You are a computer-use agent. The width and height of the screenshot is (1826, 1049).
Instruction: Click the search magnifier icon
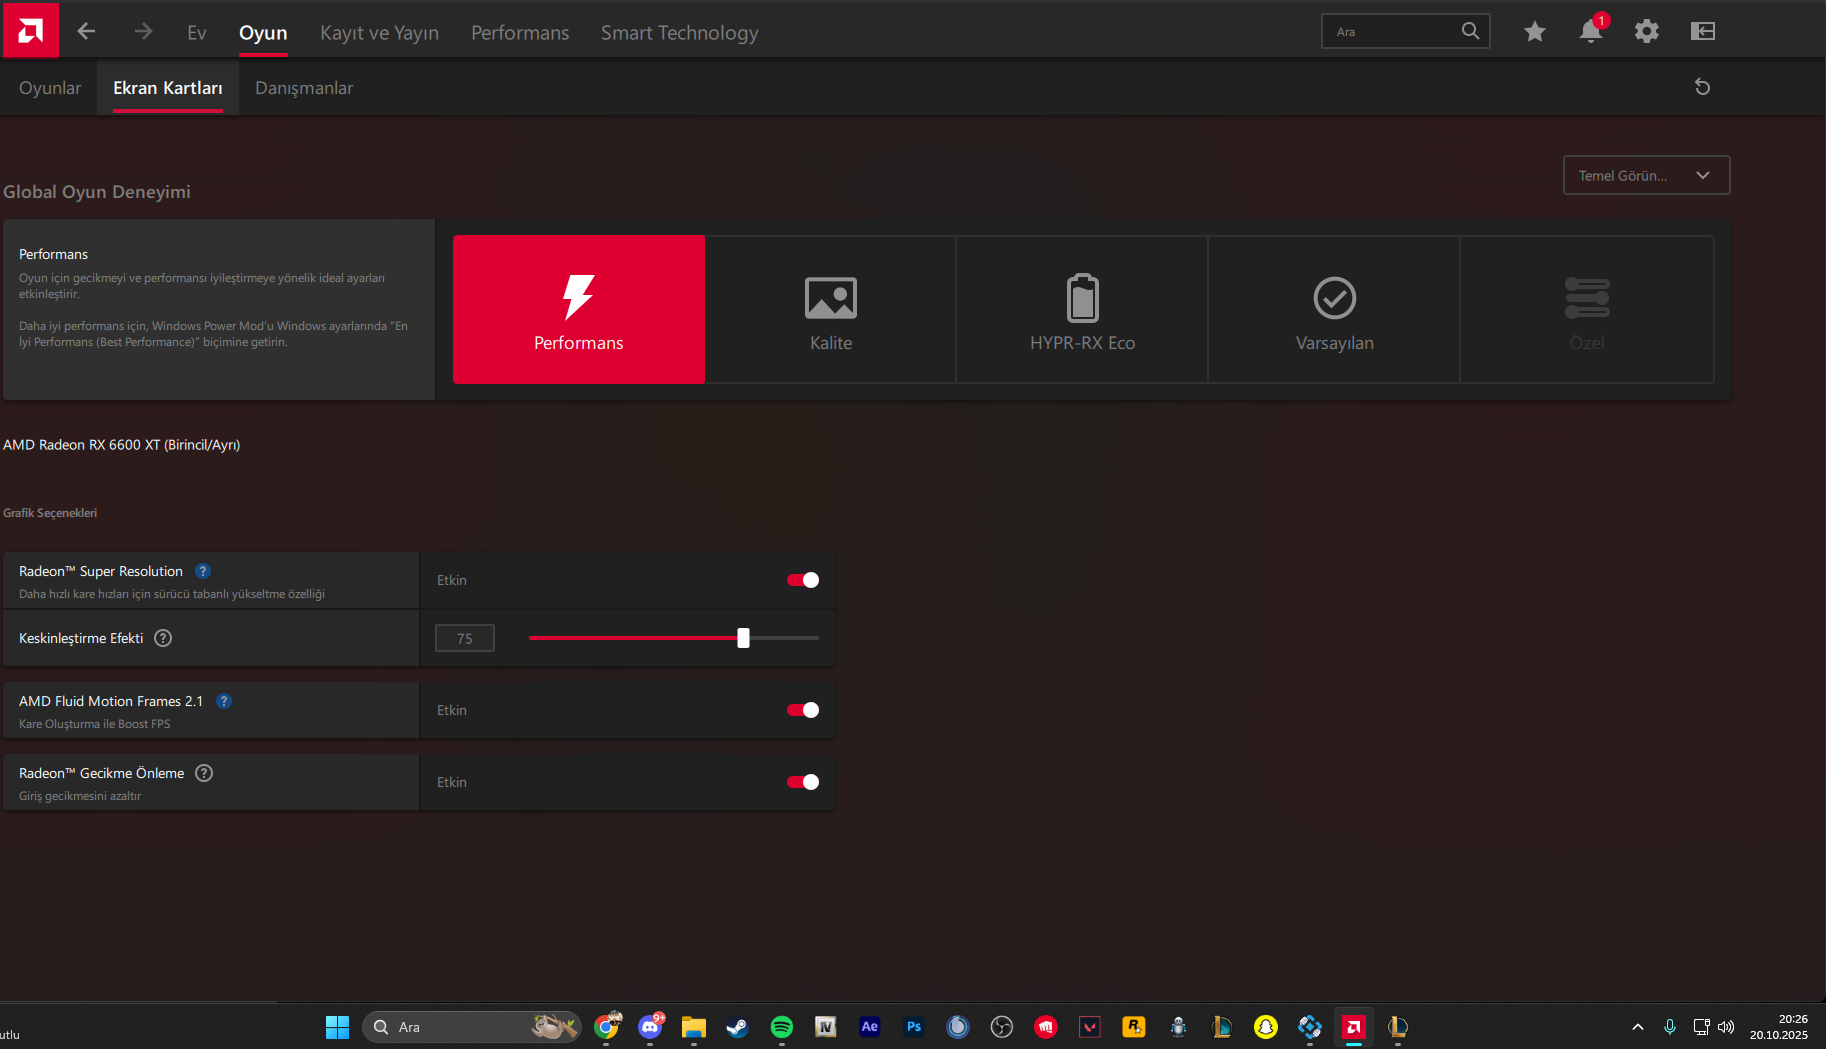(x=1470, y=31)
